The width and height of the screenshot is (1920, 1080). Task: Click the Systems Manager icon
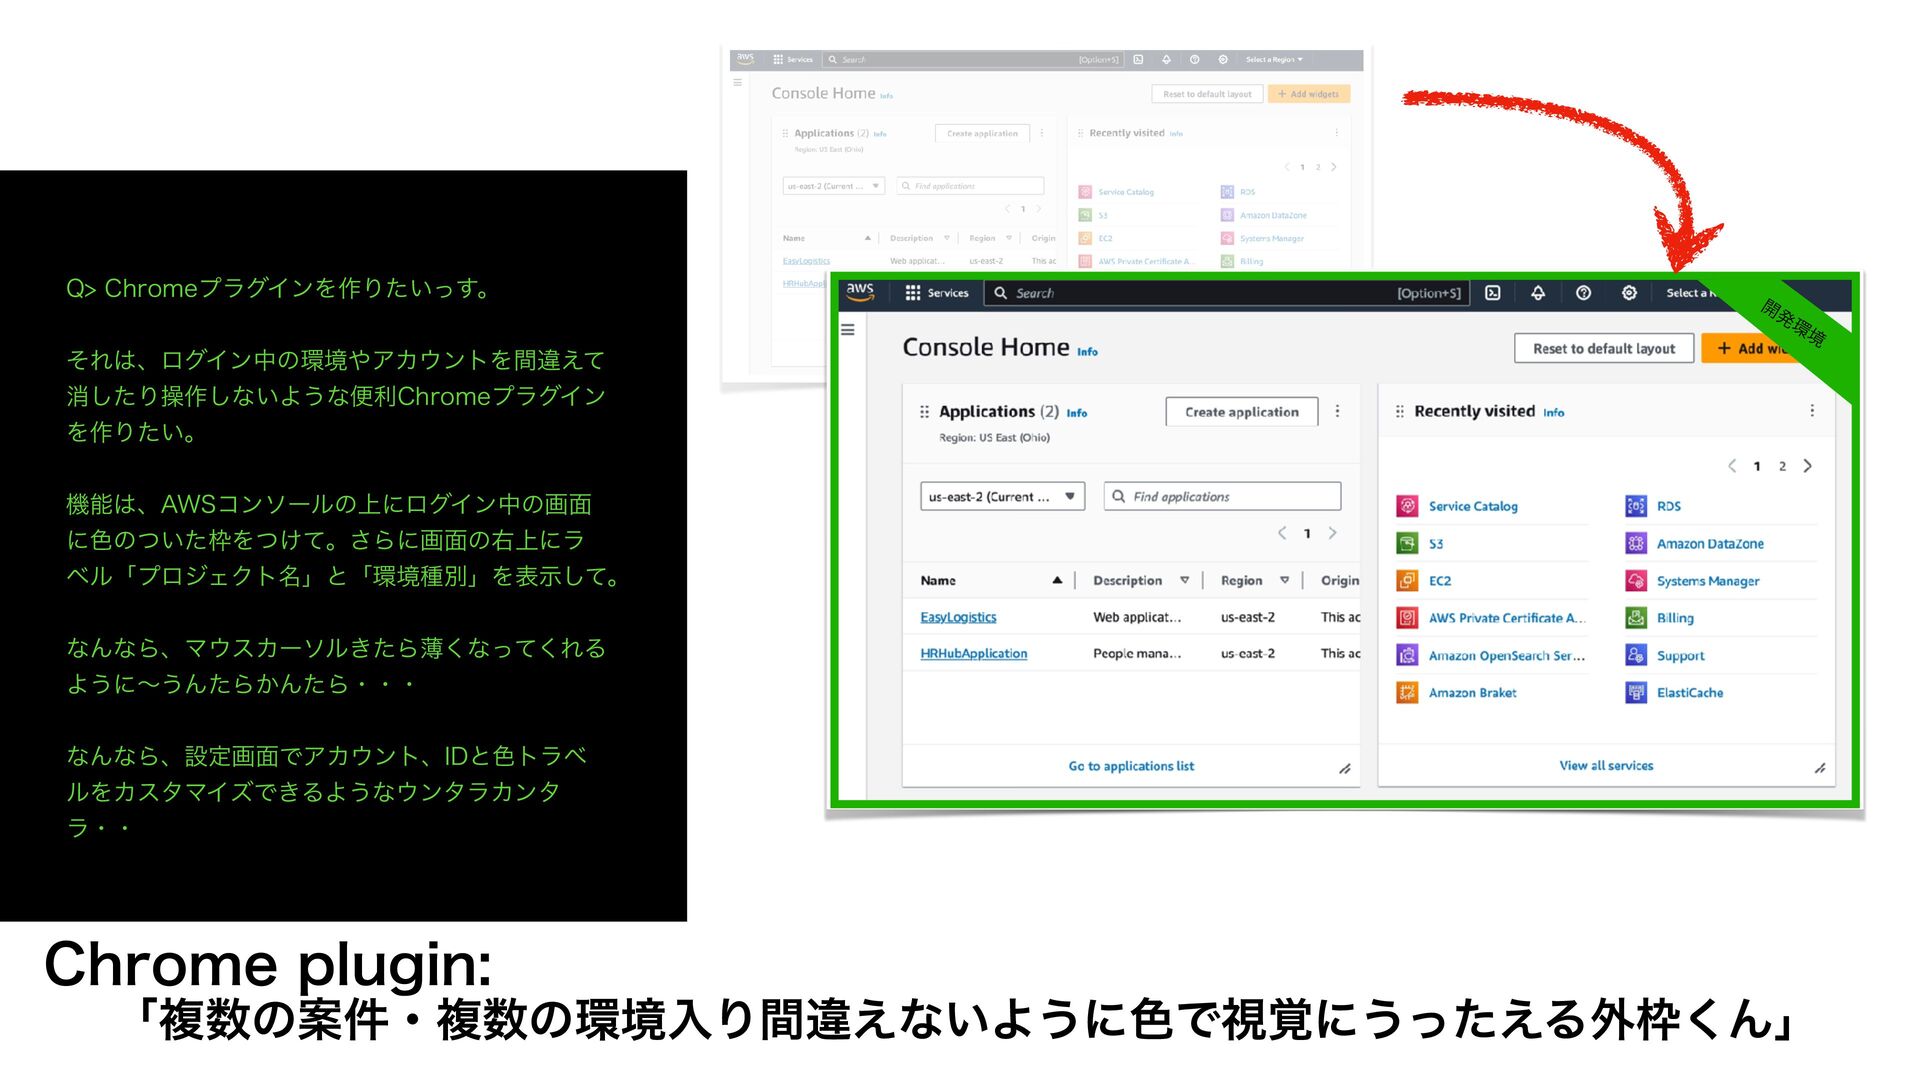coord(1636,580)
